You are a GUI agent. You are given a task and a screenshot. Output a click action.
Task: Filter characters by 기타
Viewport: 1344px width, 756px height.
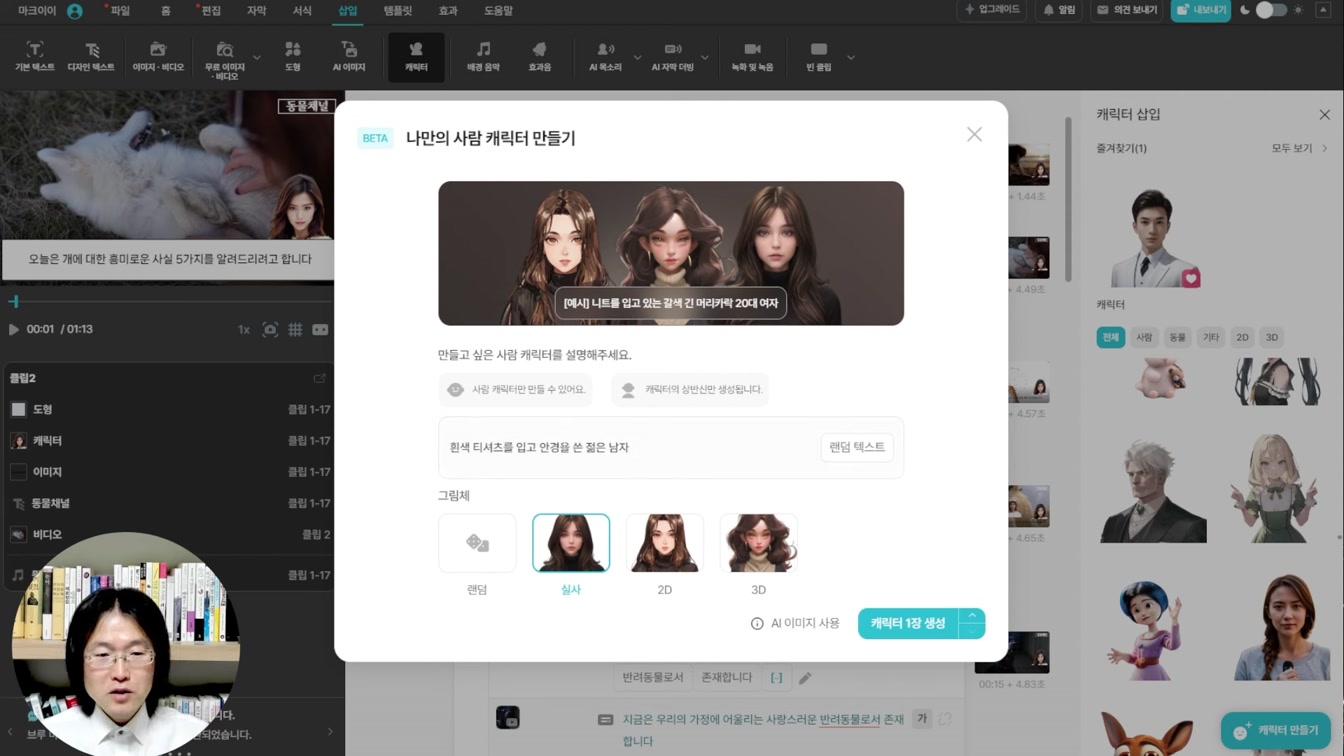coord(1211,337)
